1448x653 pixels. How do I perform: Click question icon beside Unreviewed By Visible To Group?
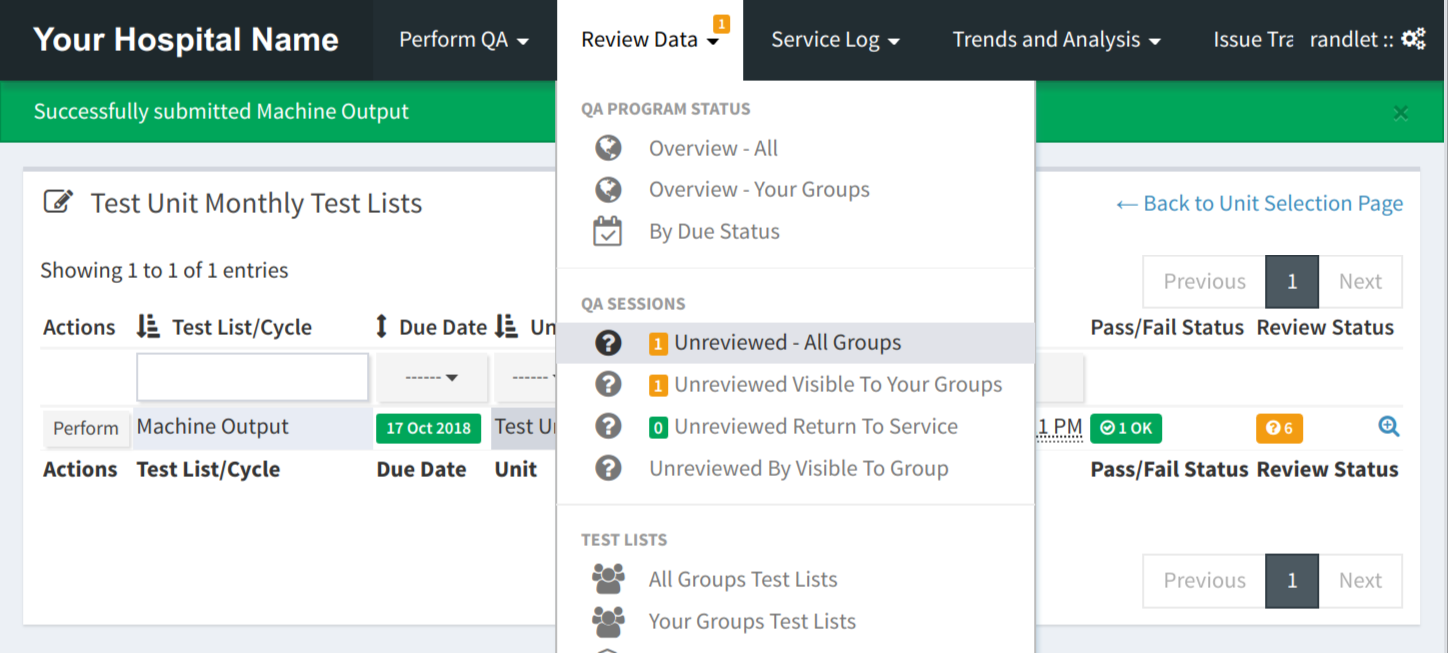[608, 468]
